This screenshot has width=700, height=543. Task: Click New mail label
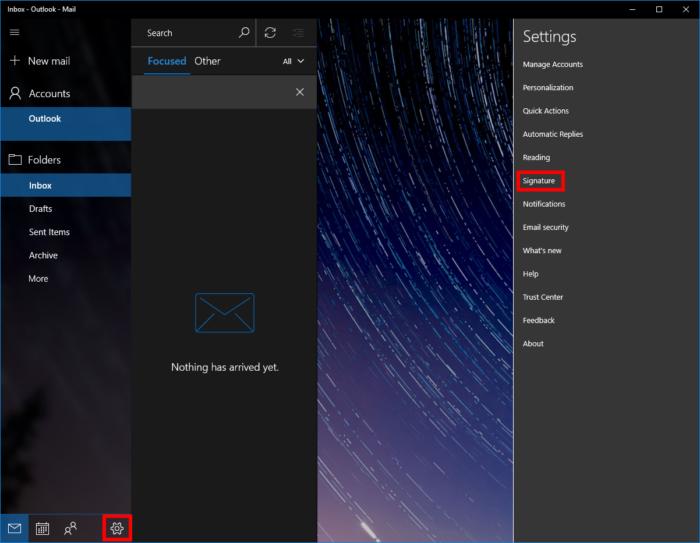point(49,61)
